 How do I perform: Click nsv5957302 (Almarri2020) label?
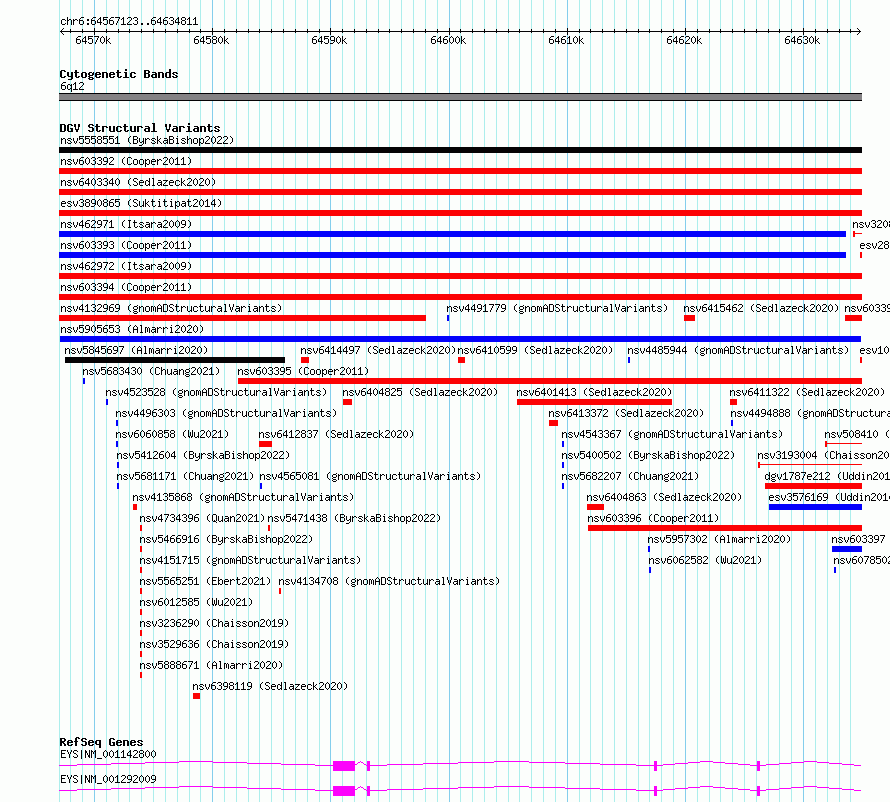[x=719, y=539]
